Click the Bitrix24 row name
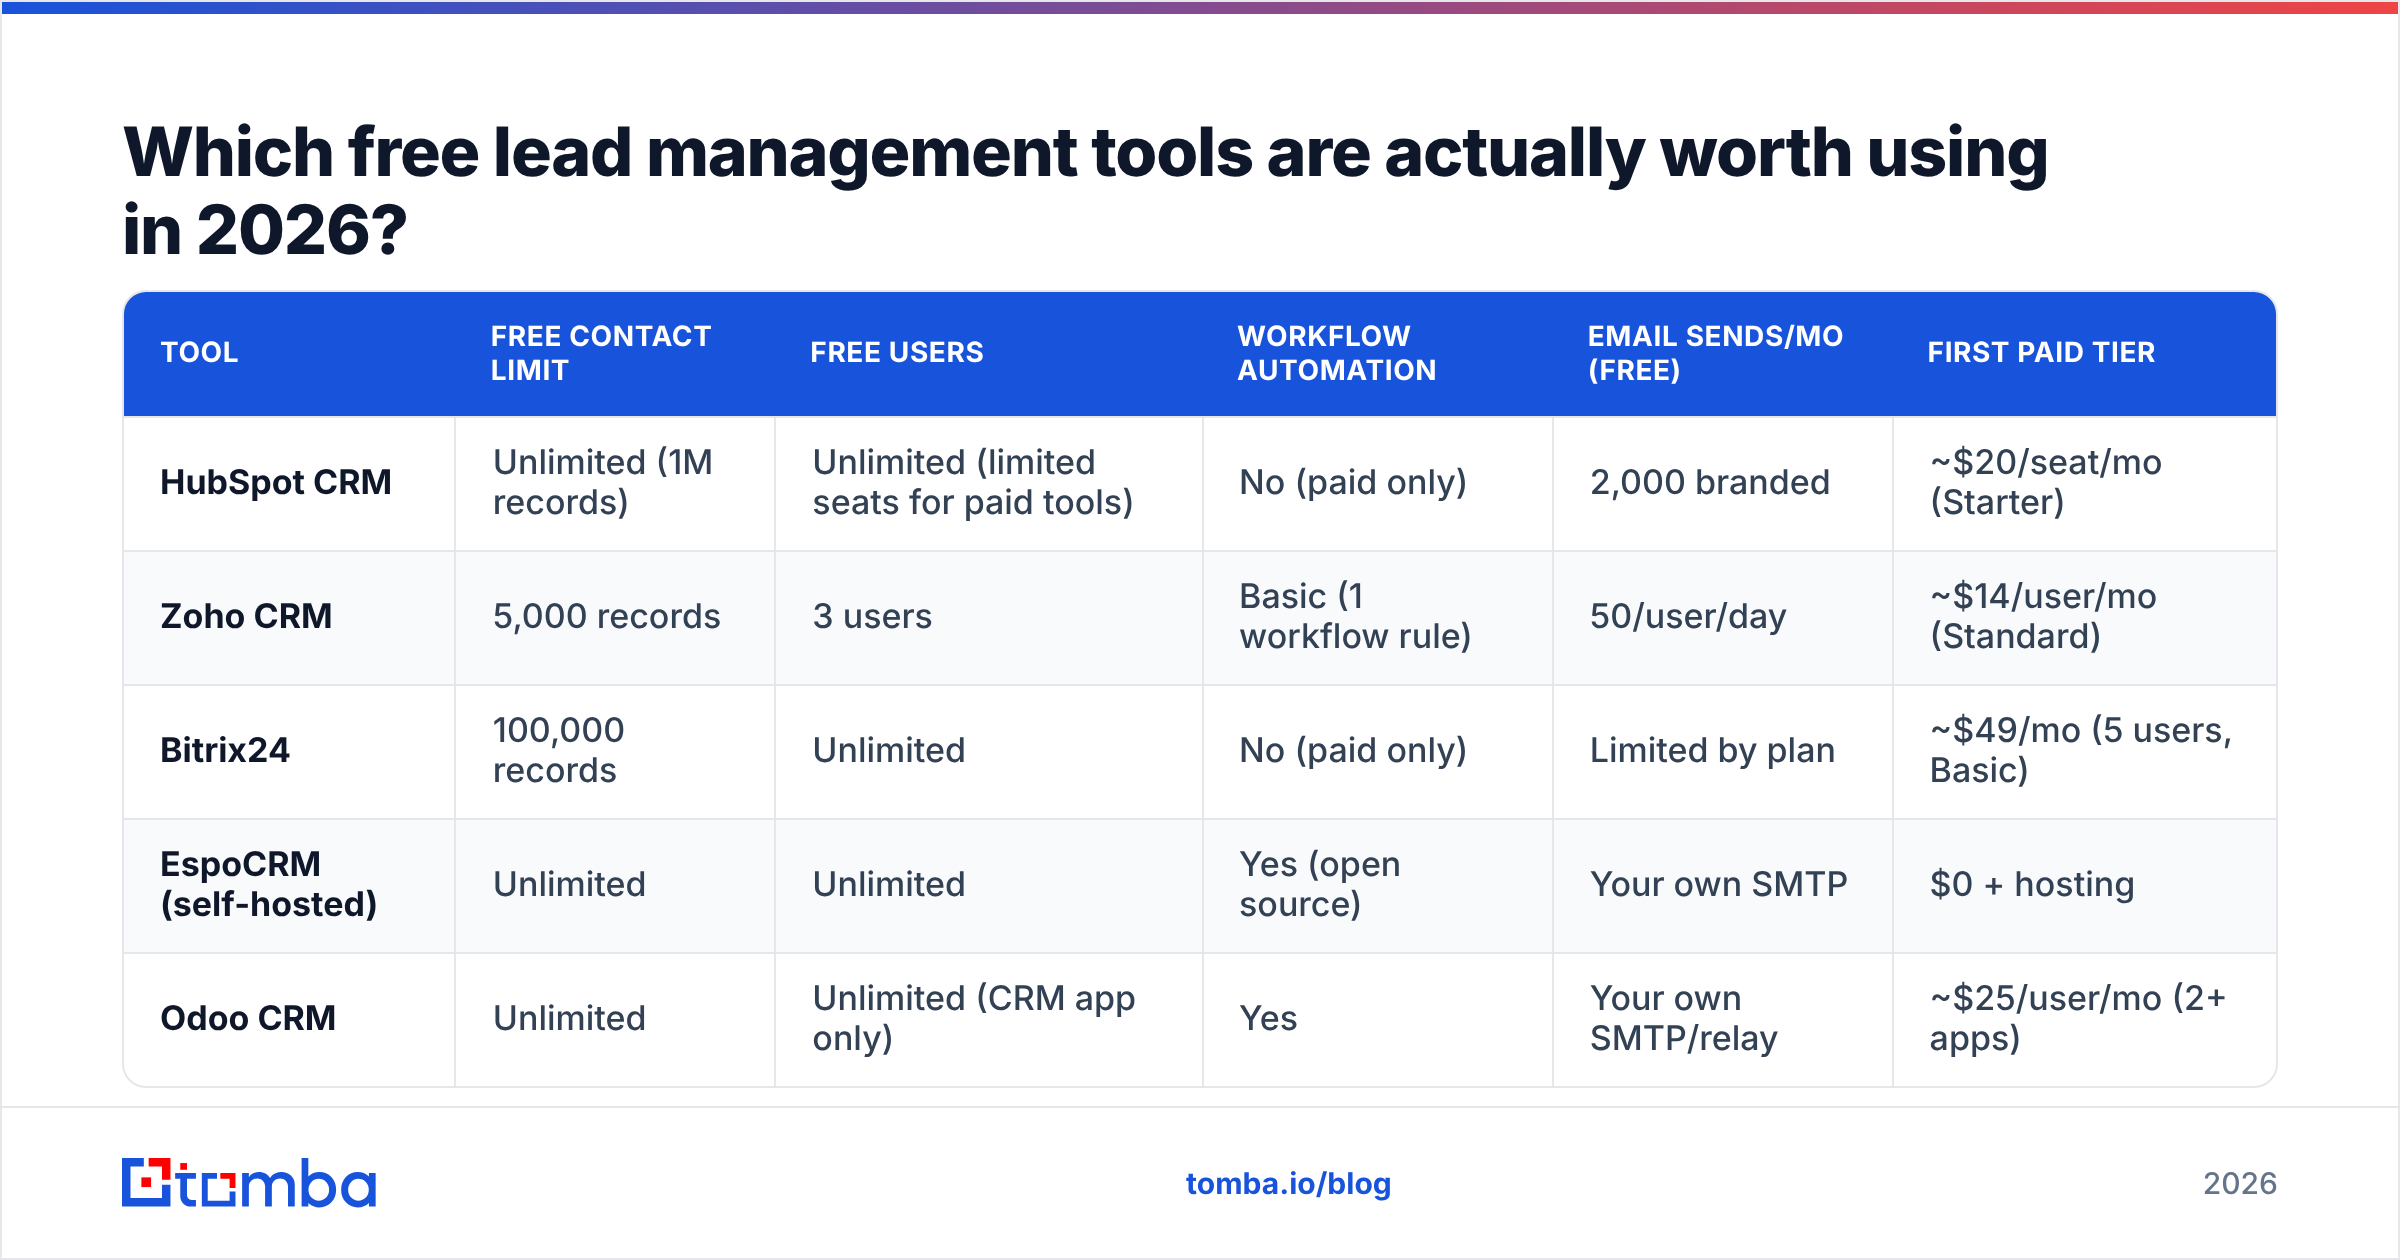 [x=225, y=750]
